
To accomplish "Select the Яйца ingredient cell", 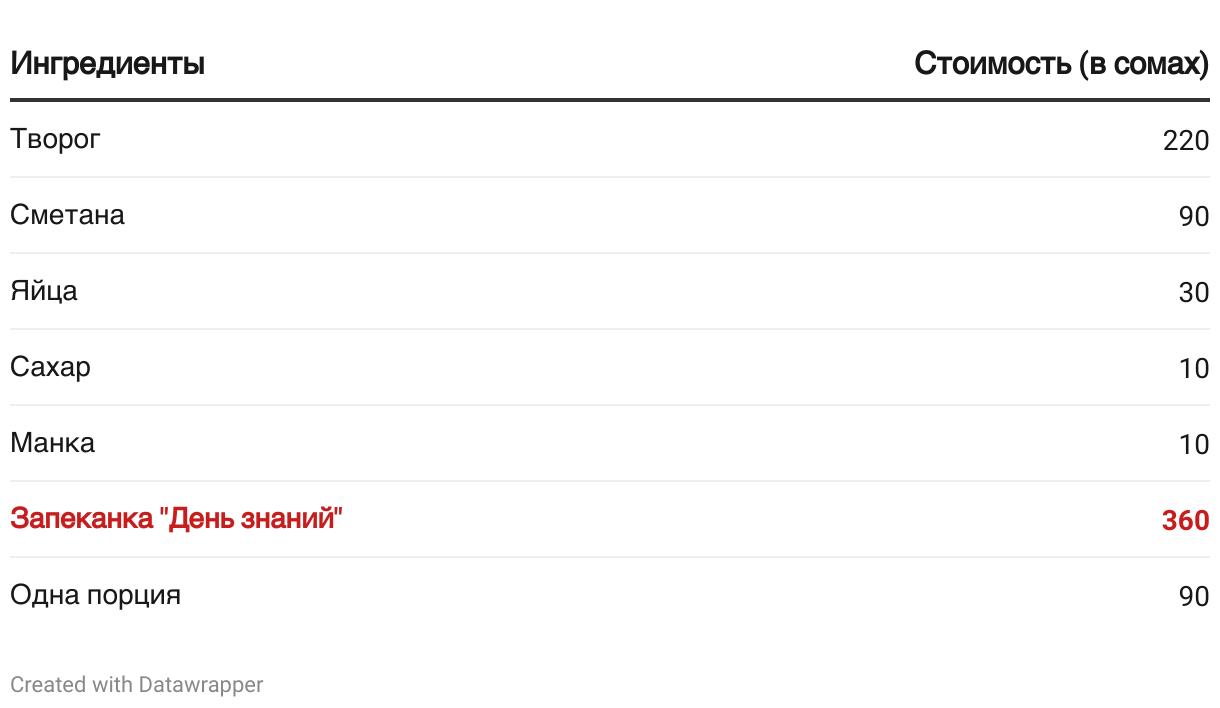I will pos(44,291).
